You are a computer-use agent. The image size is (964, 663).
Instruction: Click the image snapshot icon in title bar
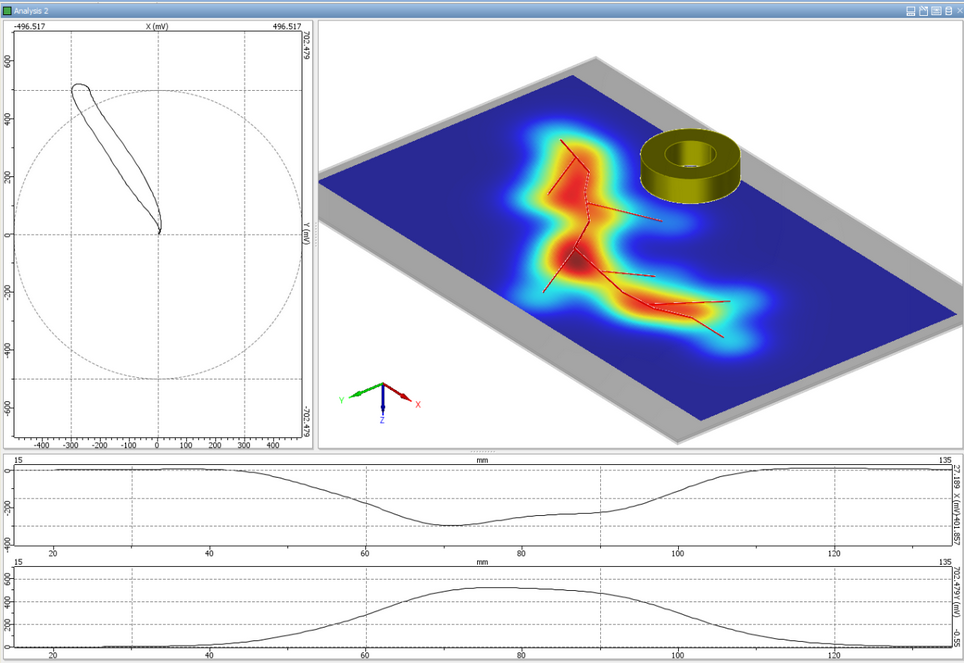coord(936,11)
